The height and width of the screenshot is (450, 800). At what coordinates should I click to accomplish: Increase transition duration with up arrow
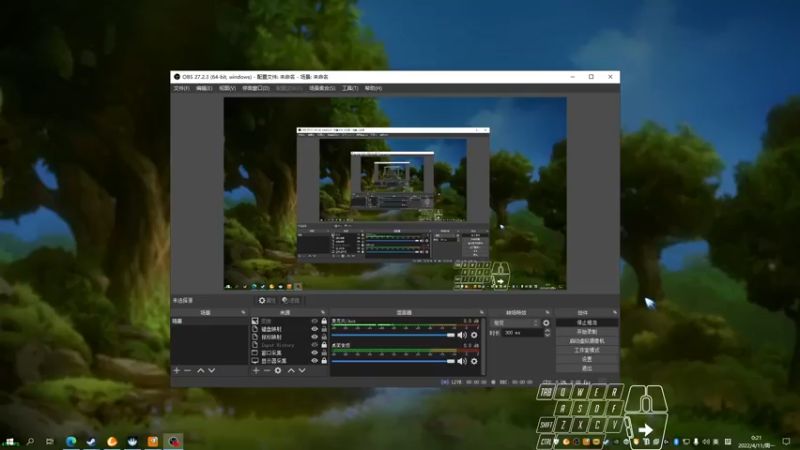tap(547, 330)
